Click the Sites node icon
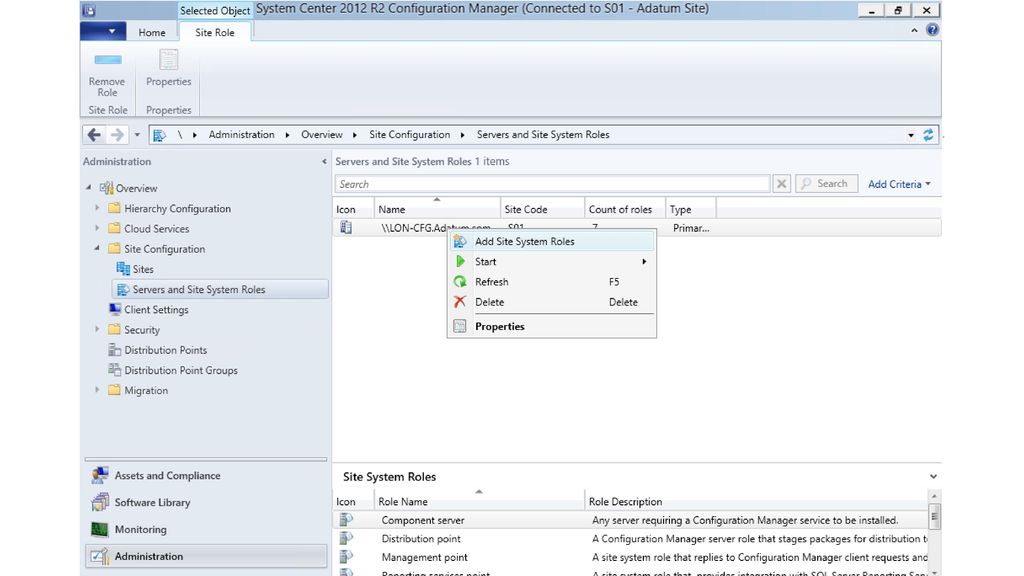Screen dimensions: 1024x576 (x=123, y=268)
